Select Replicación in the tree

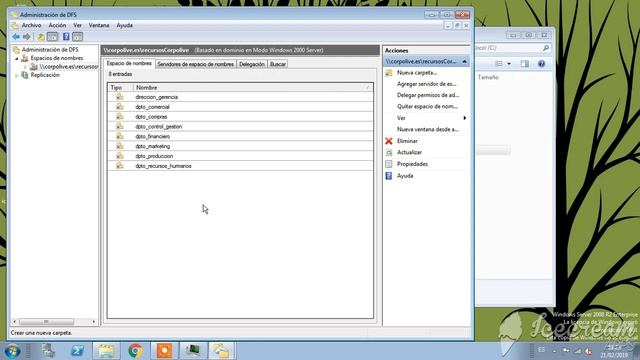tap(45, 75)
